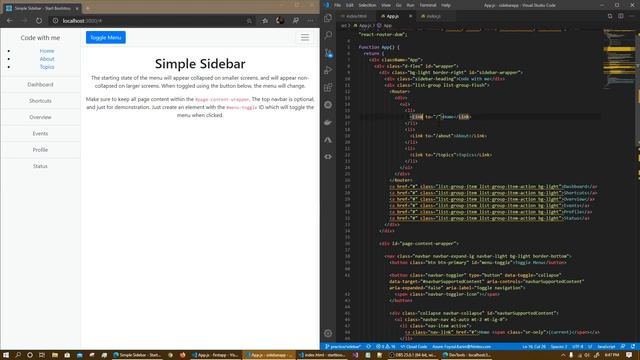Change the JavaScript language mode in status bar
640x360 pixels.
click(x=606, y=347)
